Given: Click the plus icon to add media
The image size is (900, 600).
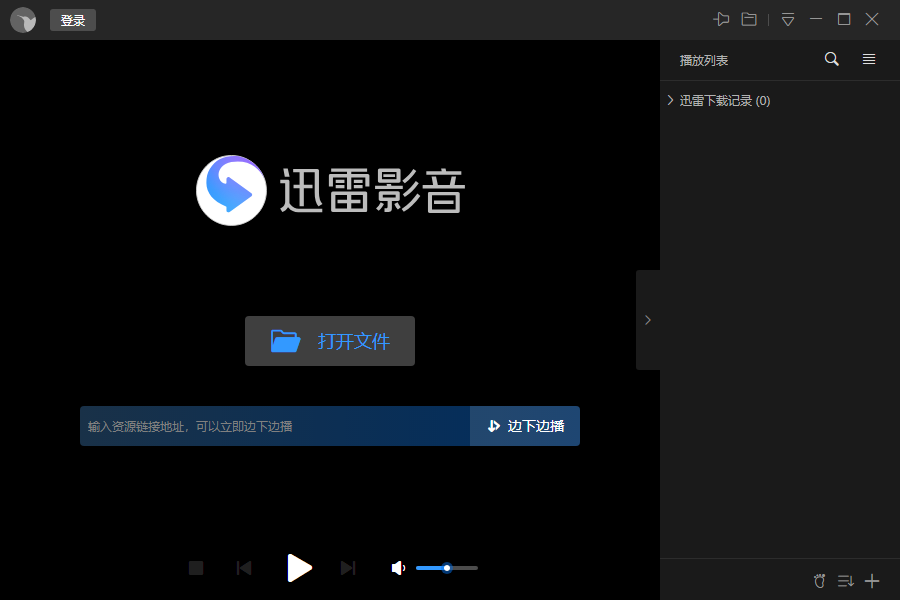Looking at the screenshot, I should click(871, 580).
